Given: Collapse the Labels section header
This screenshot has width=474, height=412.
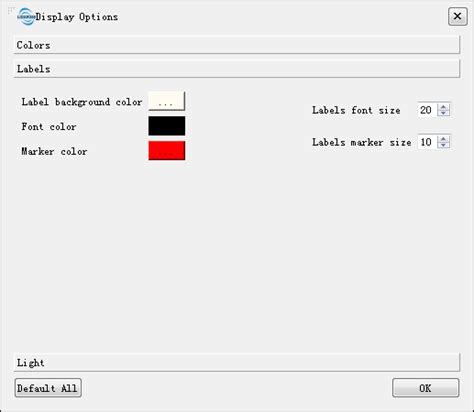Looking at the screenshot, I should point(237,69).
